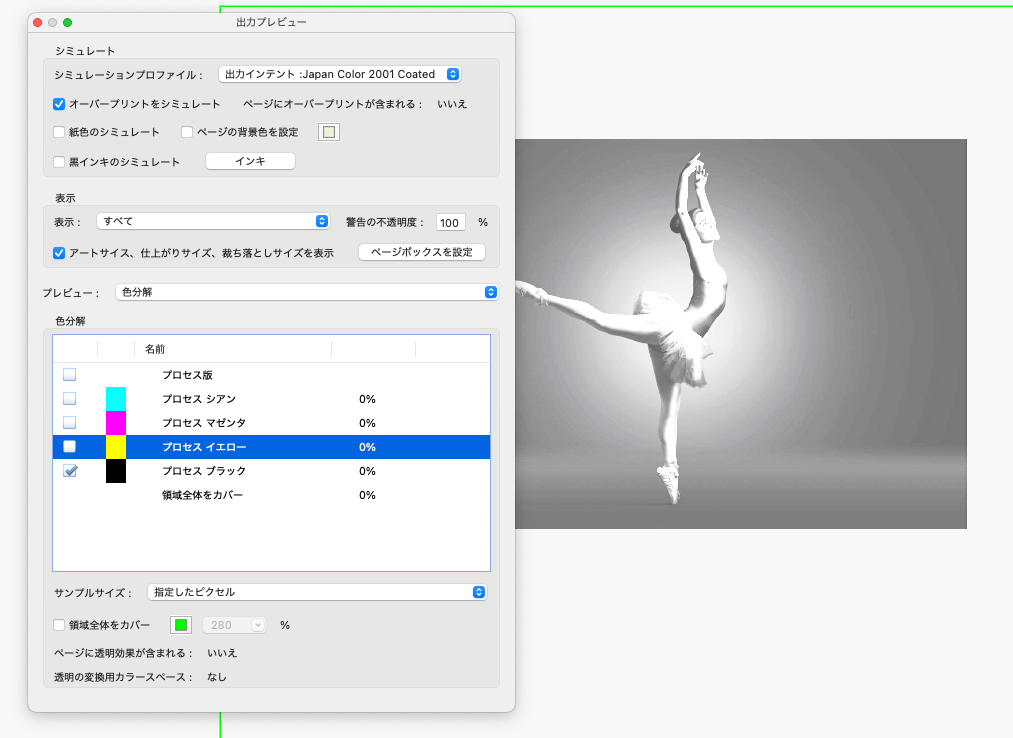Disable オーバープリントをシミュレート

click(58, 104)
